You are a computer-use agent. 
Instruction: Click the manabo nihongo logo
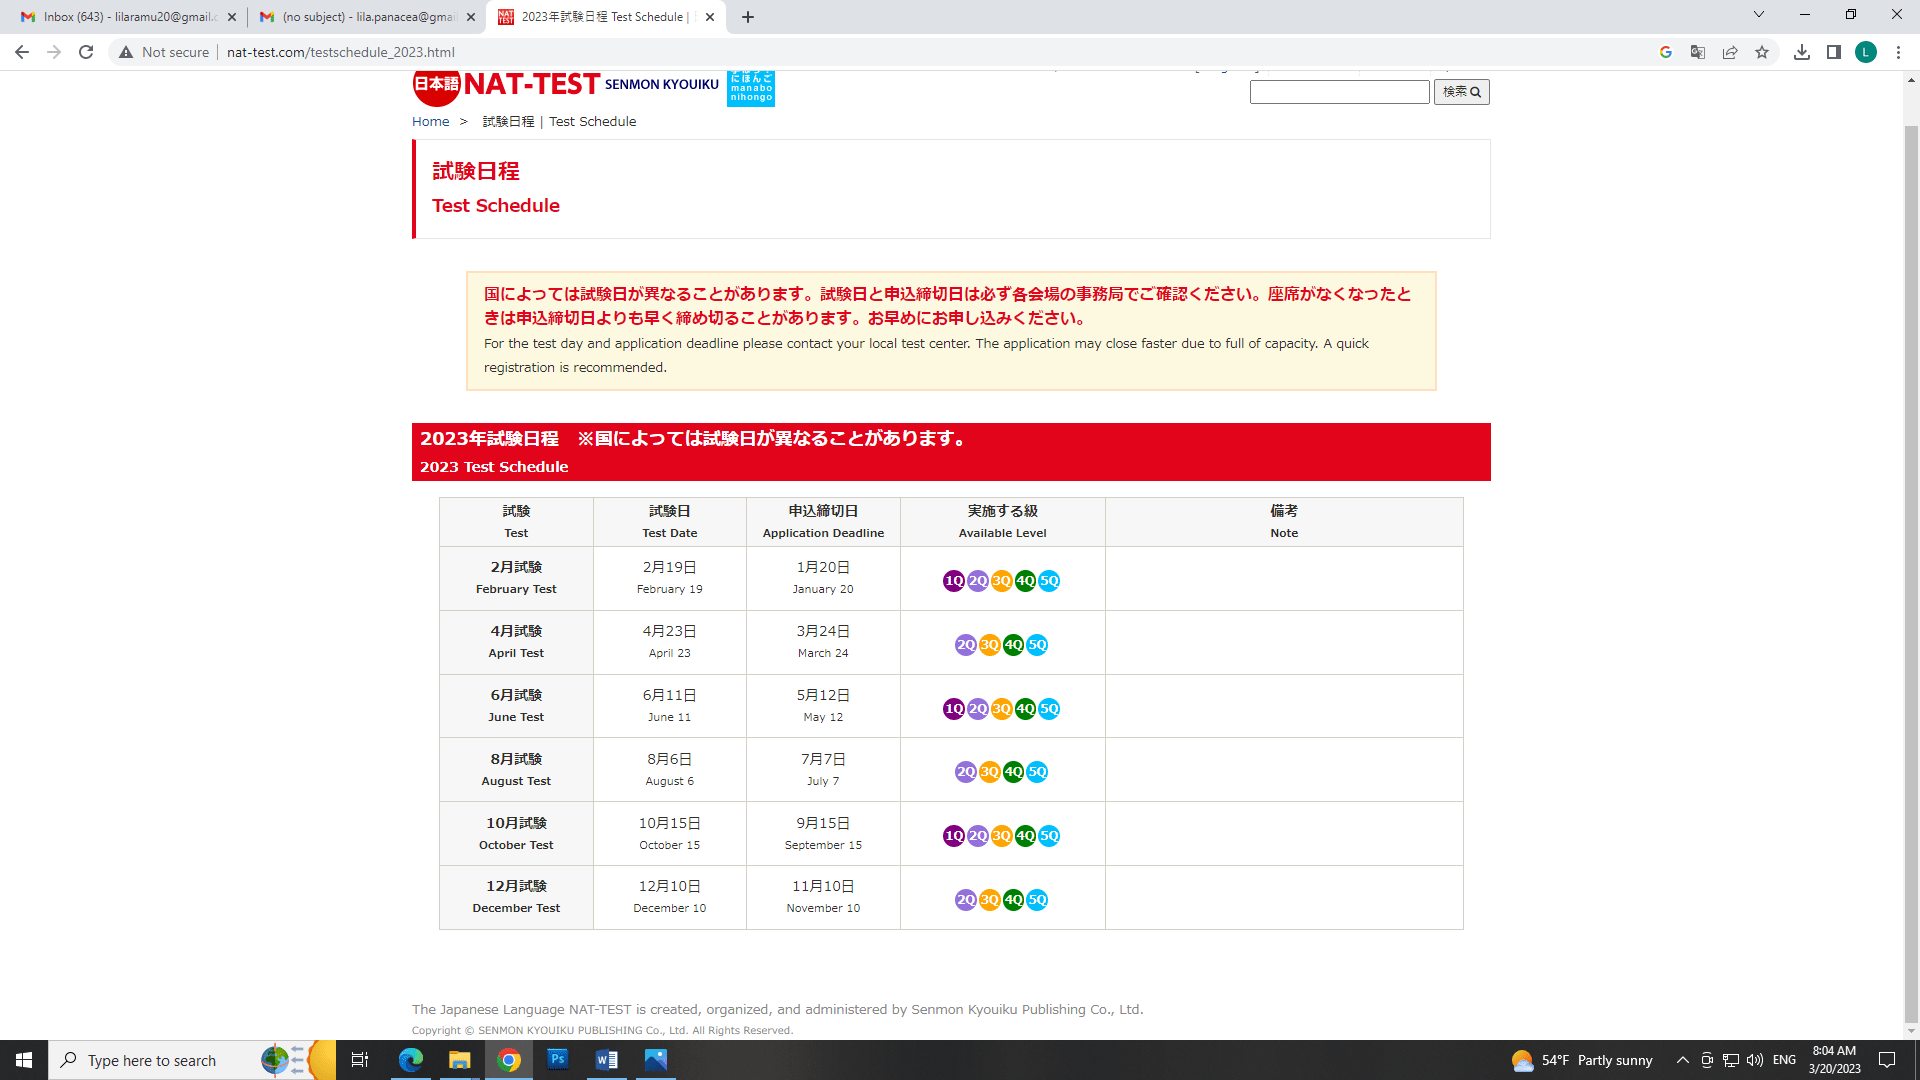coord(750,88)
